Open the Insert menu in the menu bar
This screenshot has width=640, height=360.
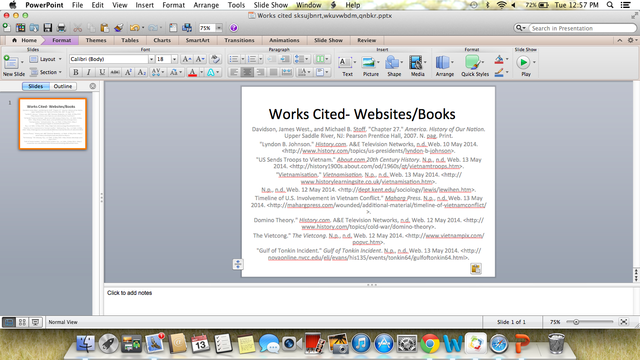[x=144, y=5]
